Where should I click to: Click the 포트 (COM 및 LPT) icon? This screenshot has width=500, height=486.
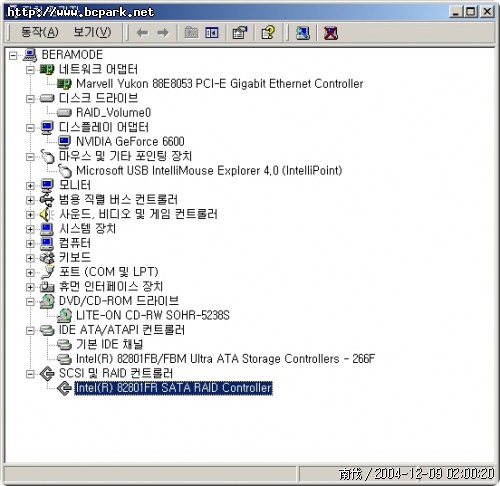[47, 272]
